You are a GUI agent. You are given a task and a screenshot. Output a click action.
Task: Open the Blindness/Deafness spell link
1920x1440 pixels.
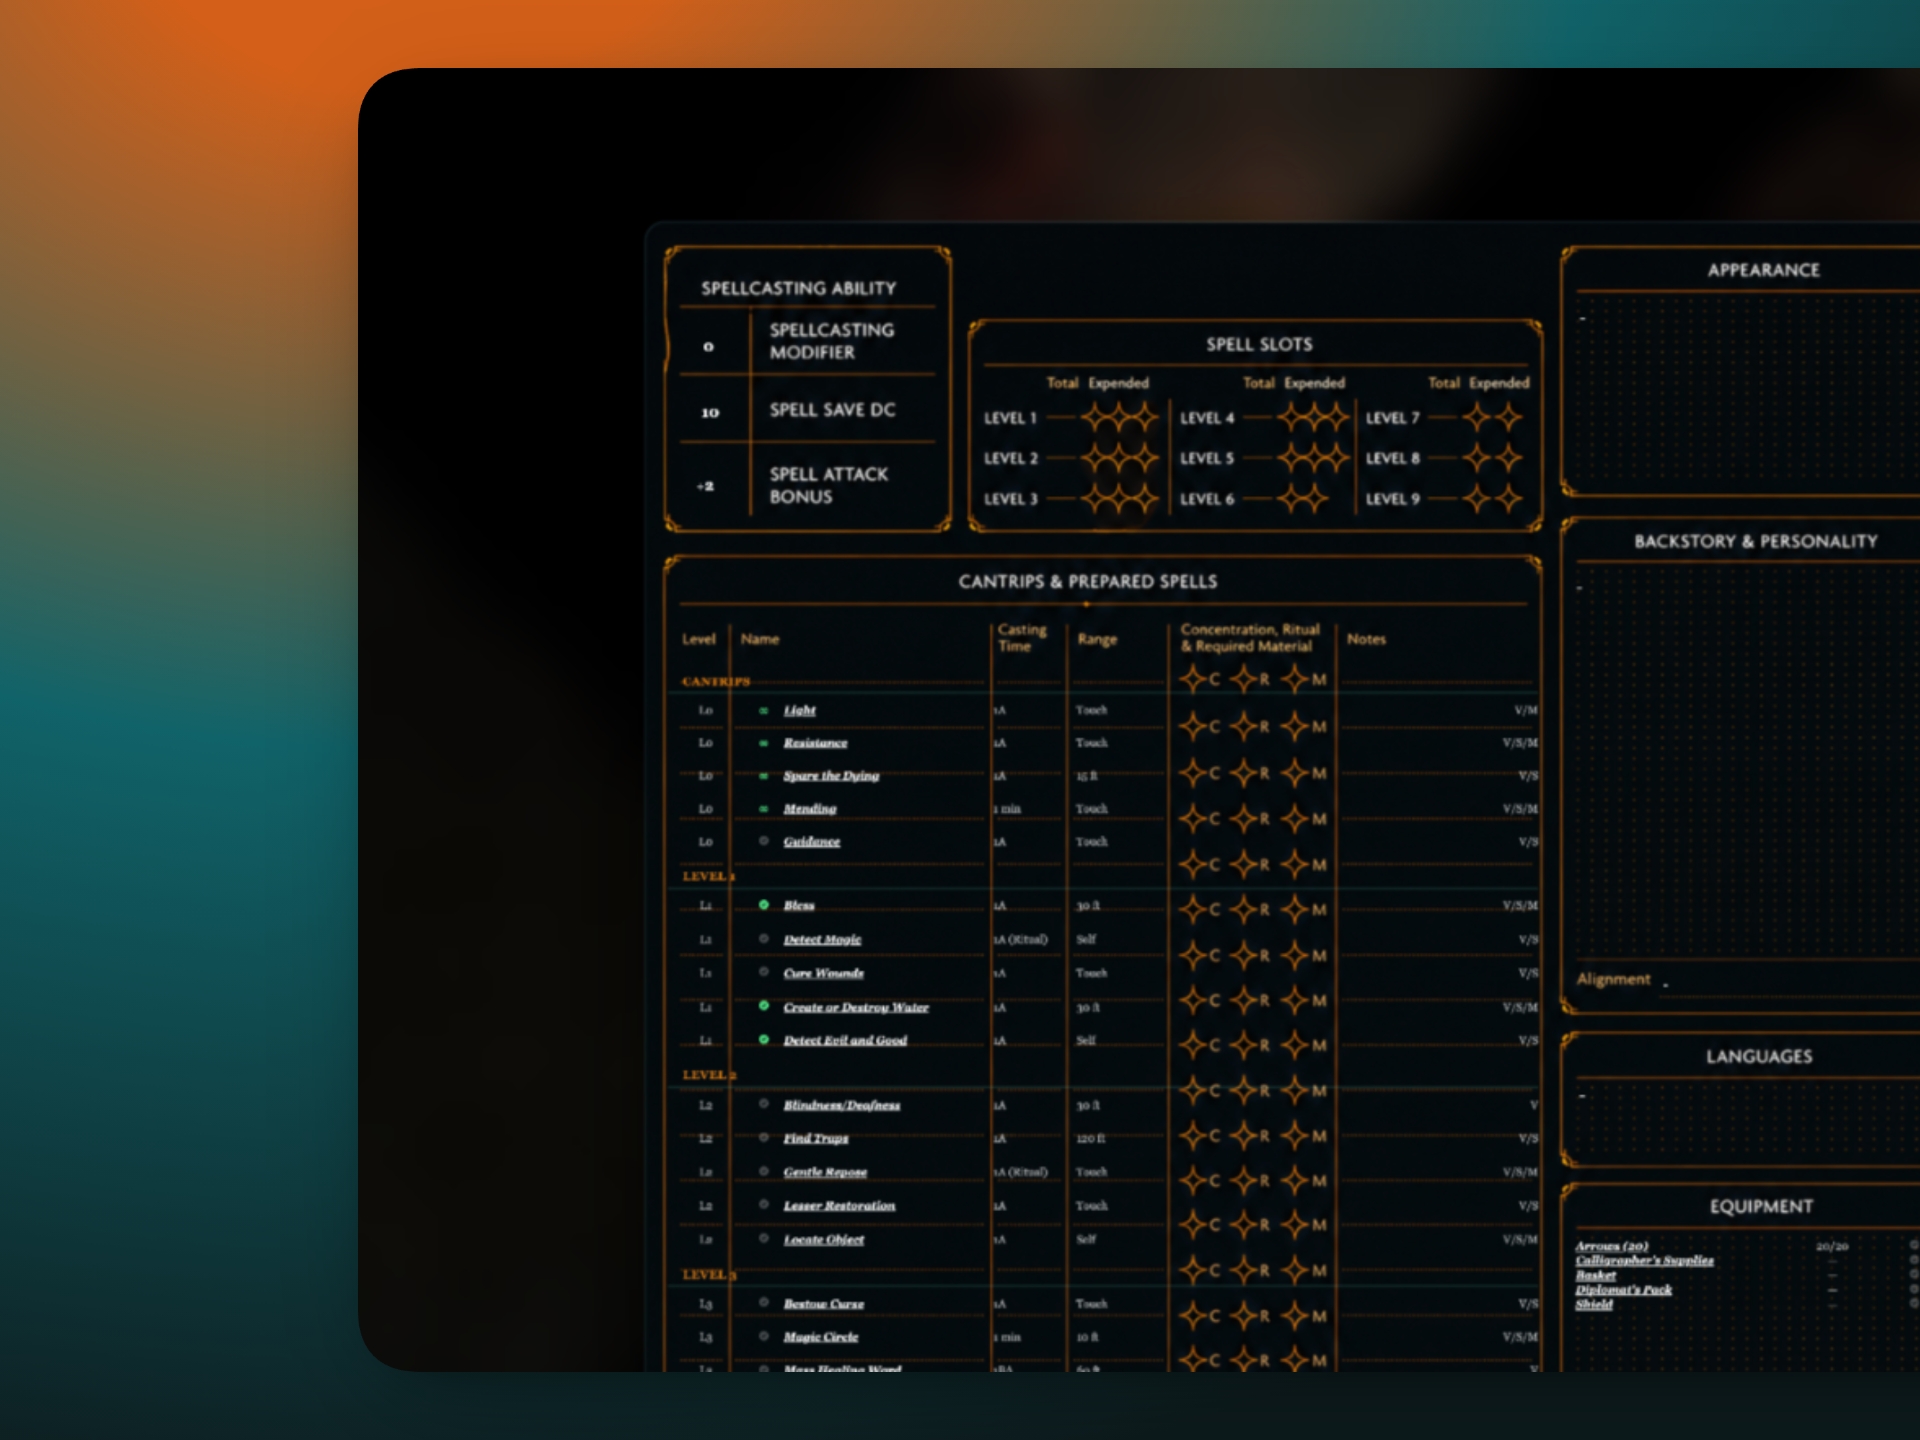point(842,1105)
